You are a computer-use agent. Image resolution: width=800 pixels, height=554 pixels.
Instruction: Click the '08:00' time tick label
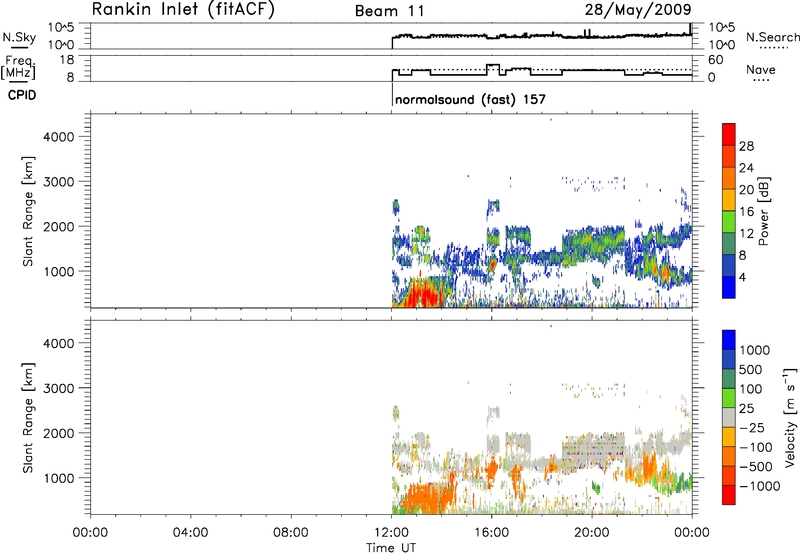click(x=291, y=533)
